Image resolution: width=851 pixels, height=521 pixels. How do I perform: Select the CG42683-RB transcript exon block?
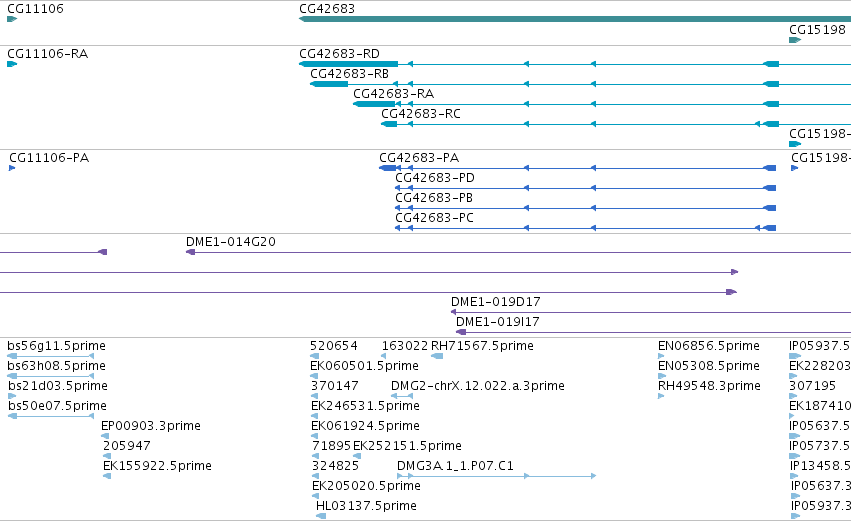pyautogui.click(x=329, y=84)
